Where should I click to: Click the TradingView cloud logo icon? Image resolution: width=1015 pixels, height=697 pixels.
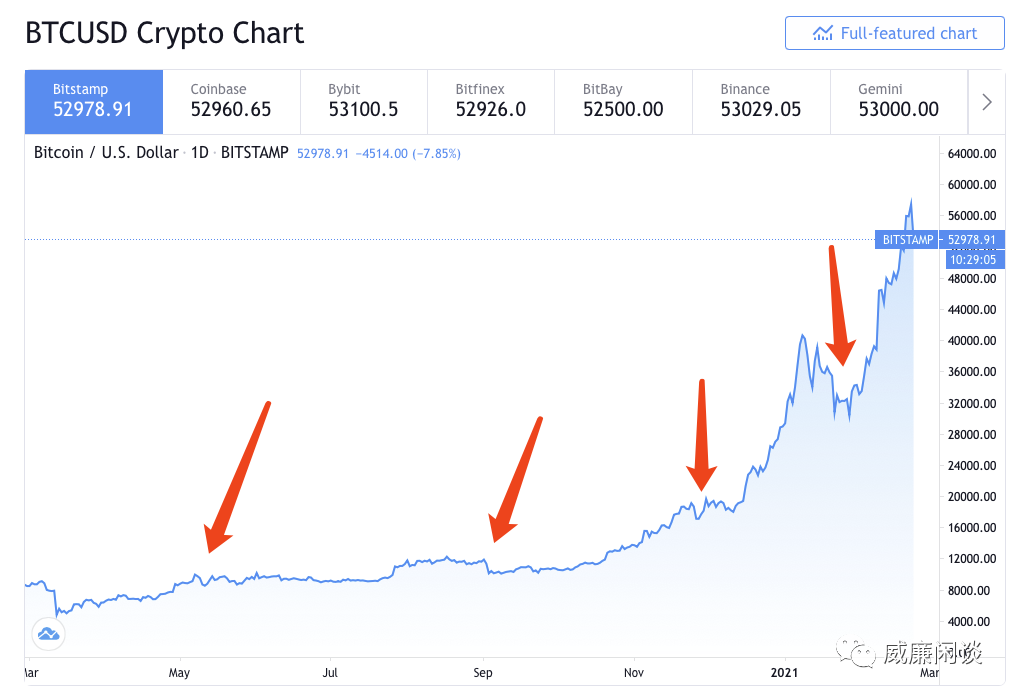[49, 634]
